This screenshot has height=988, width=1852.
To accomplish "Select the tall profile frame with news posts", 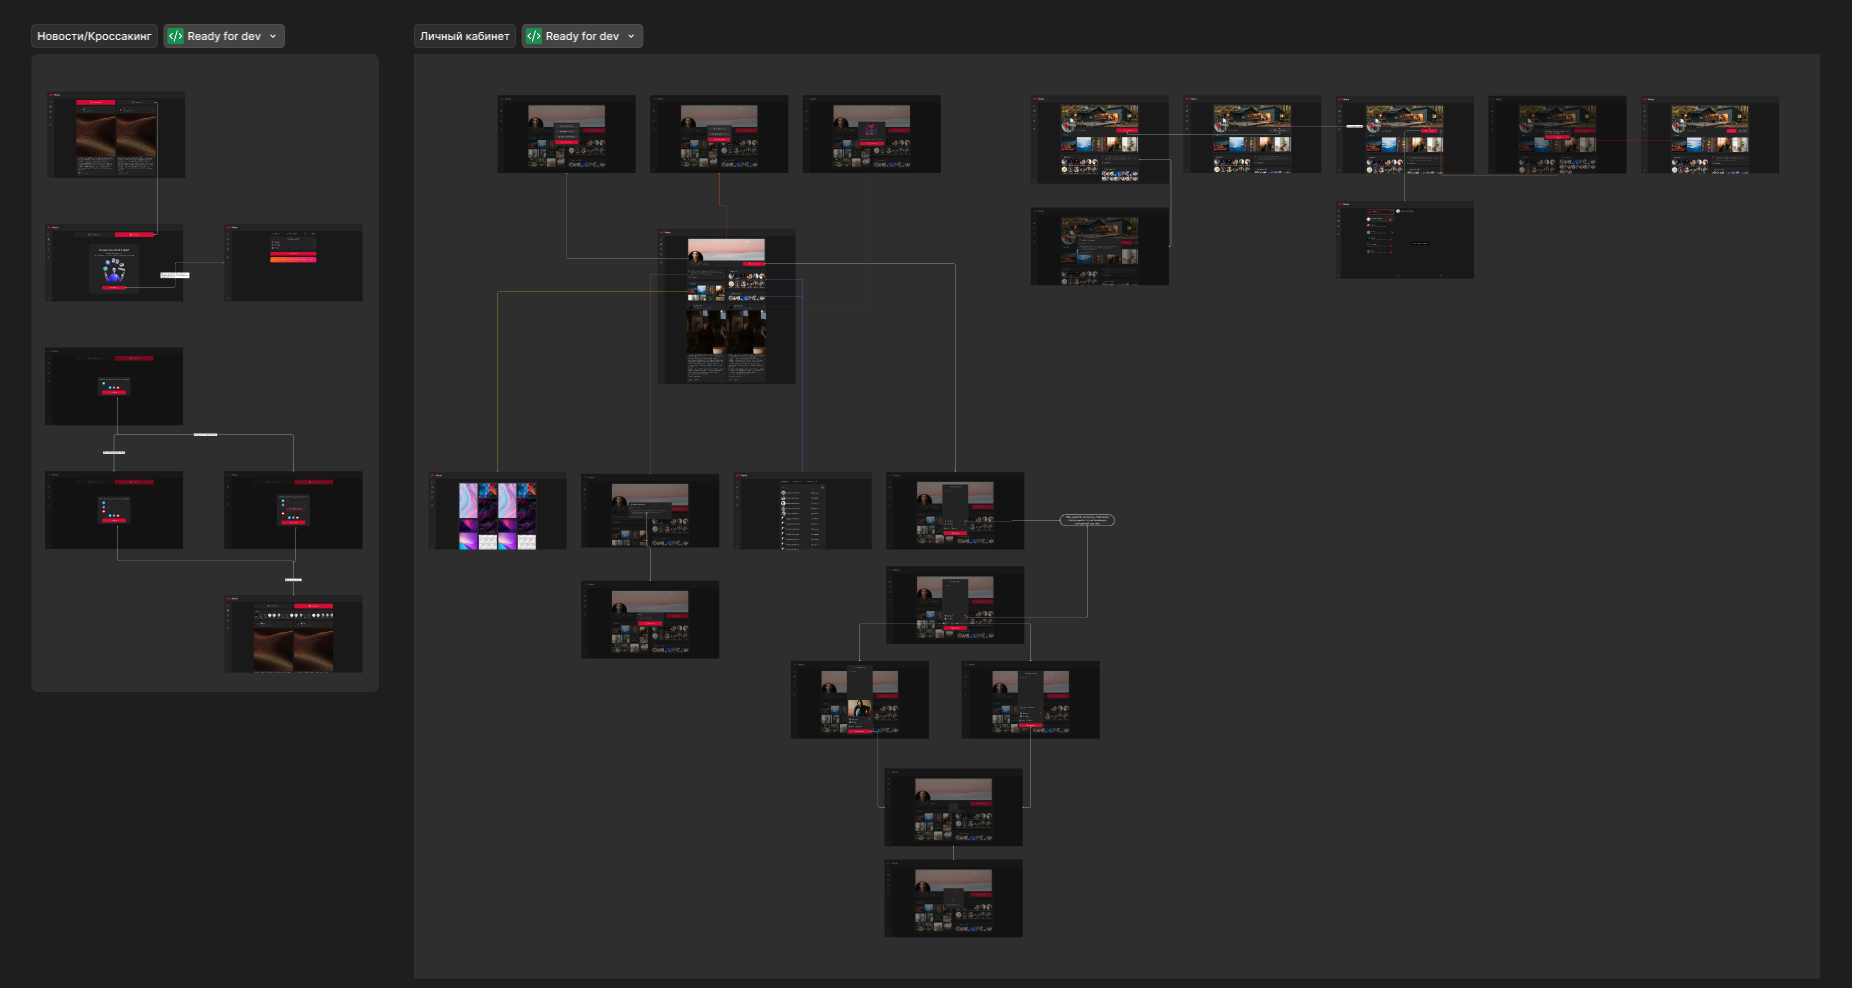I will click(727, 306).
